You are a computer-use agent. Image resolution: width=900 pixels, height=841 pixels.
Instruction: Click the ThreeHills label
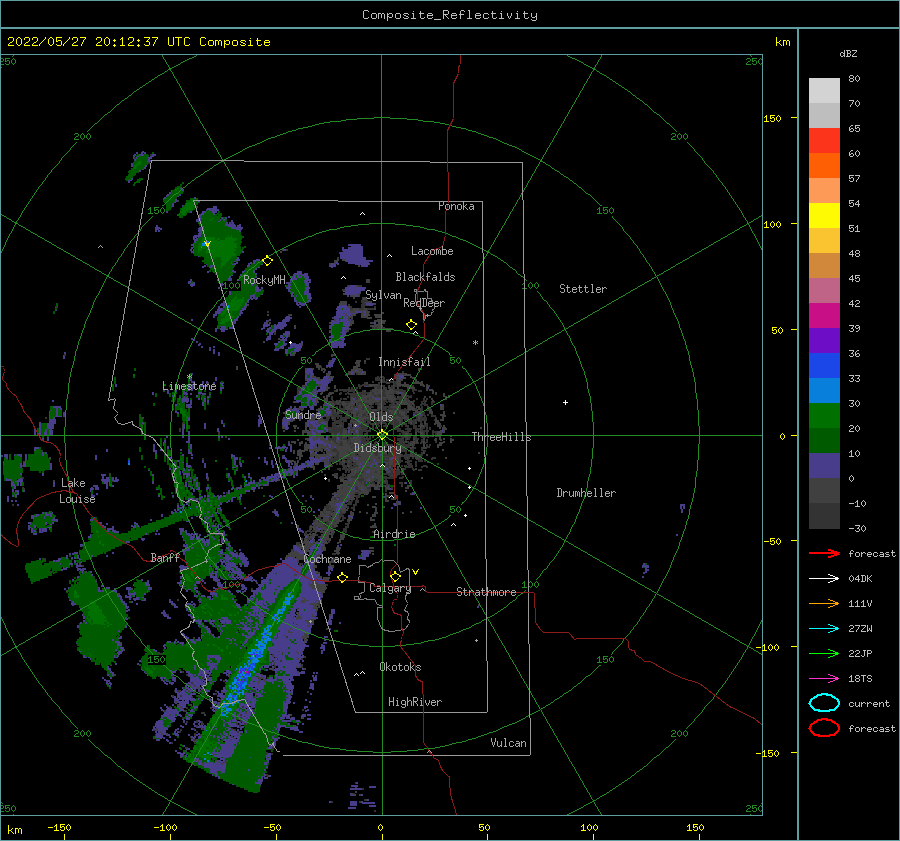click(x=501, y=437)
